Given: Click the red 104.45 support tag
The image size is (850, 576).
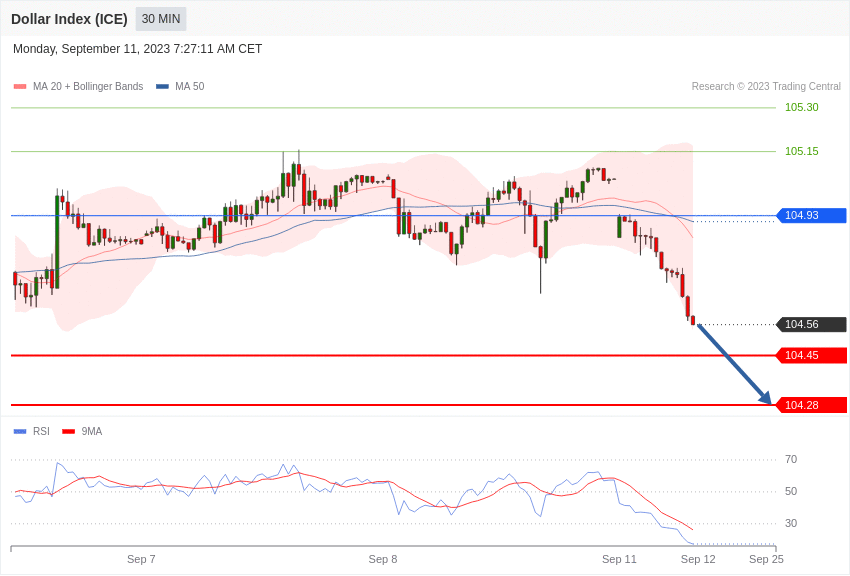Looking at the screenshot, I should coord(811,355).
